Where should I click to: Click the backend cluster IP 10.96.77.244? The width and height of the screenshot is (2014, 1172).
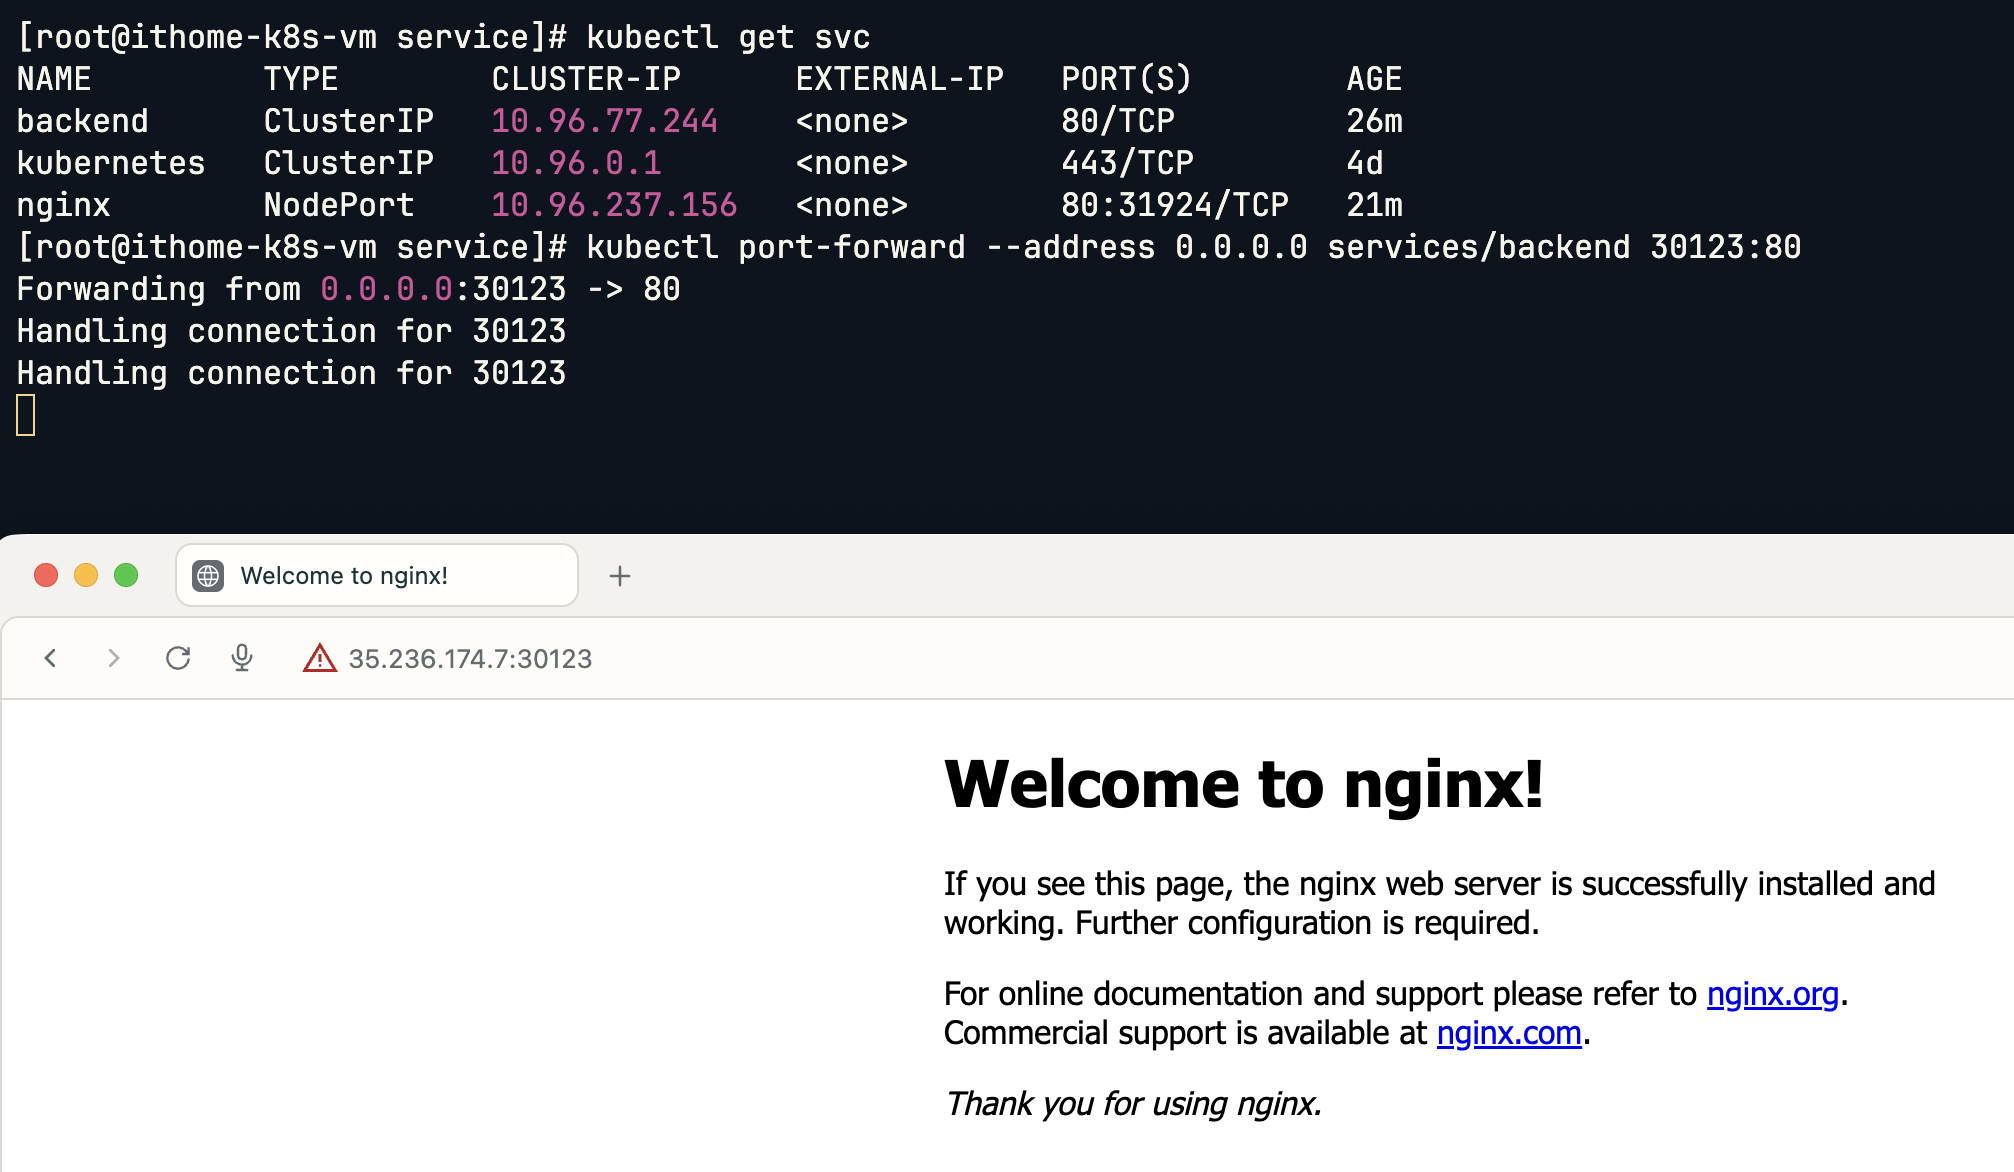click(x=604, y=121)
